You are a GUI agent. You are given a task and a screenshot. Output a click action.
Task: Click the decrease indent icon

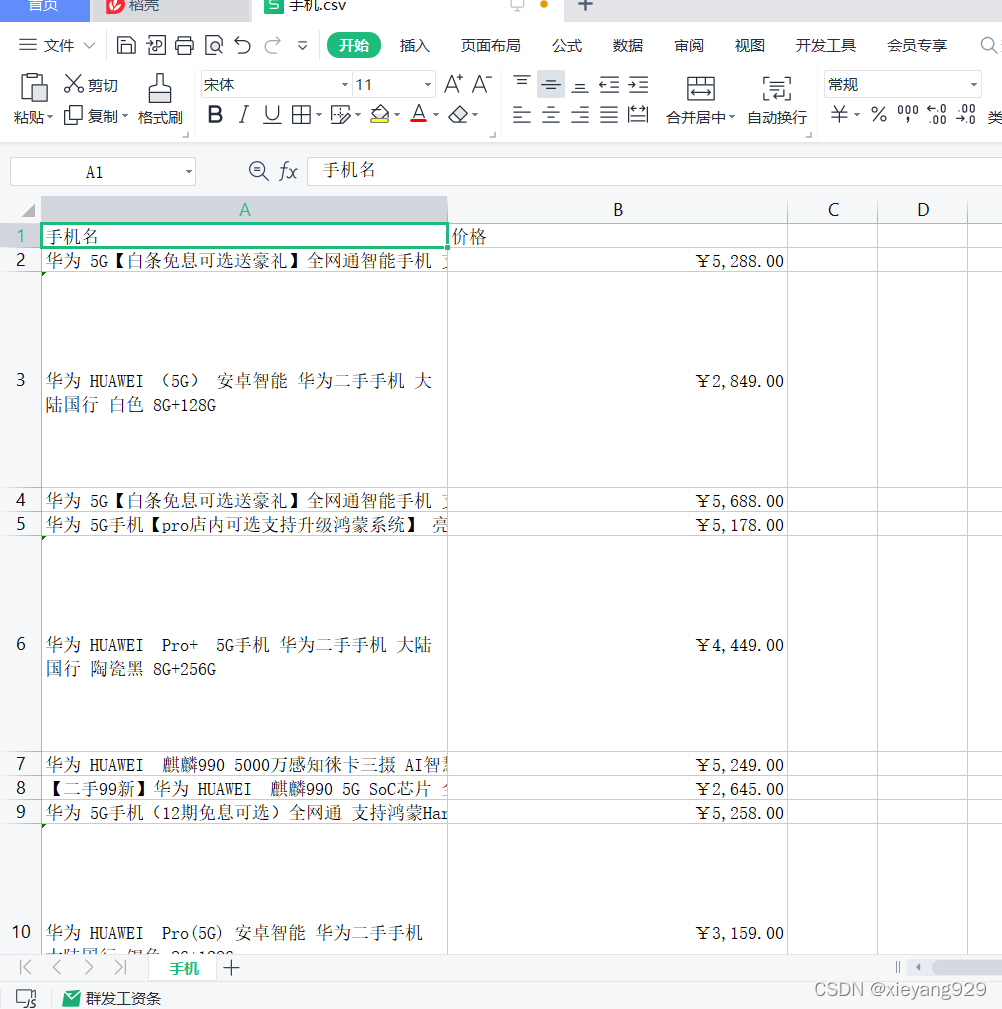(x=609, y=84)
